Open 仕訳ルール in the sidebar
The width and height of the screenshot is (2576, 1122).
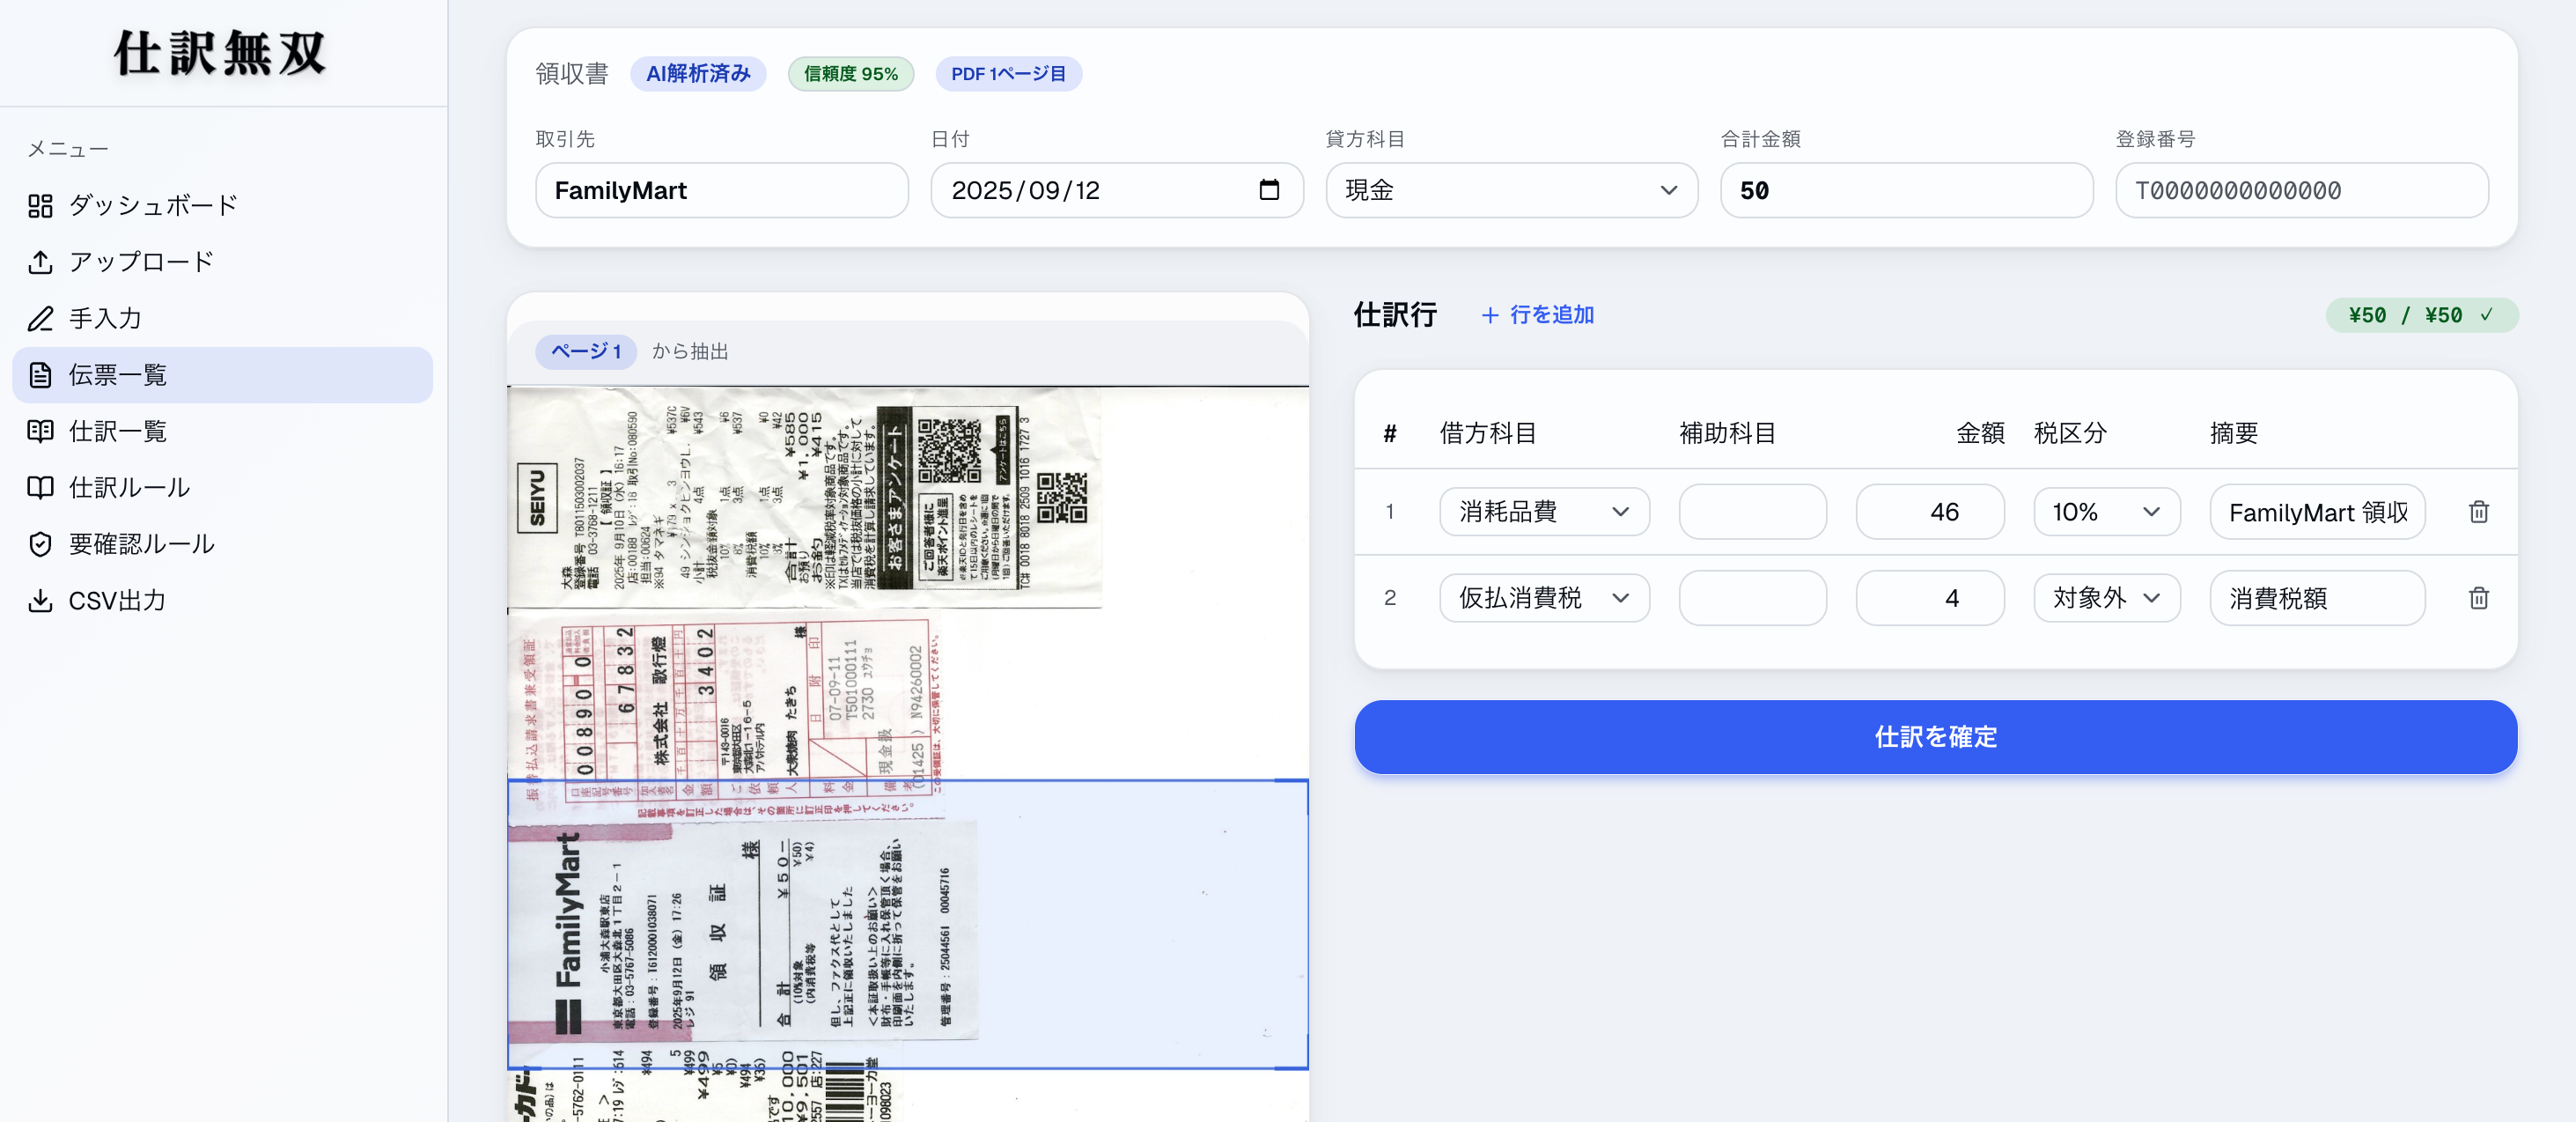[222, 487]
